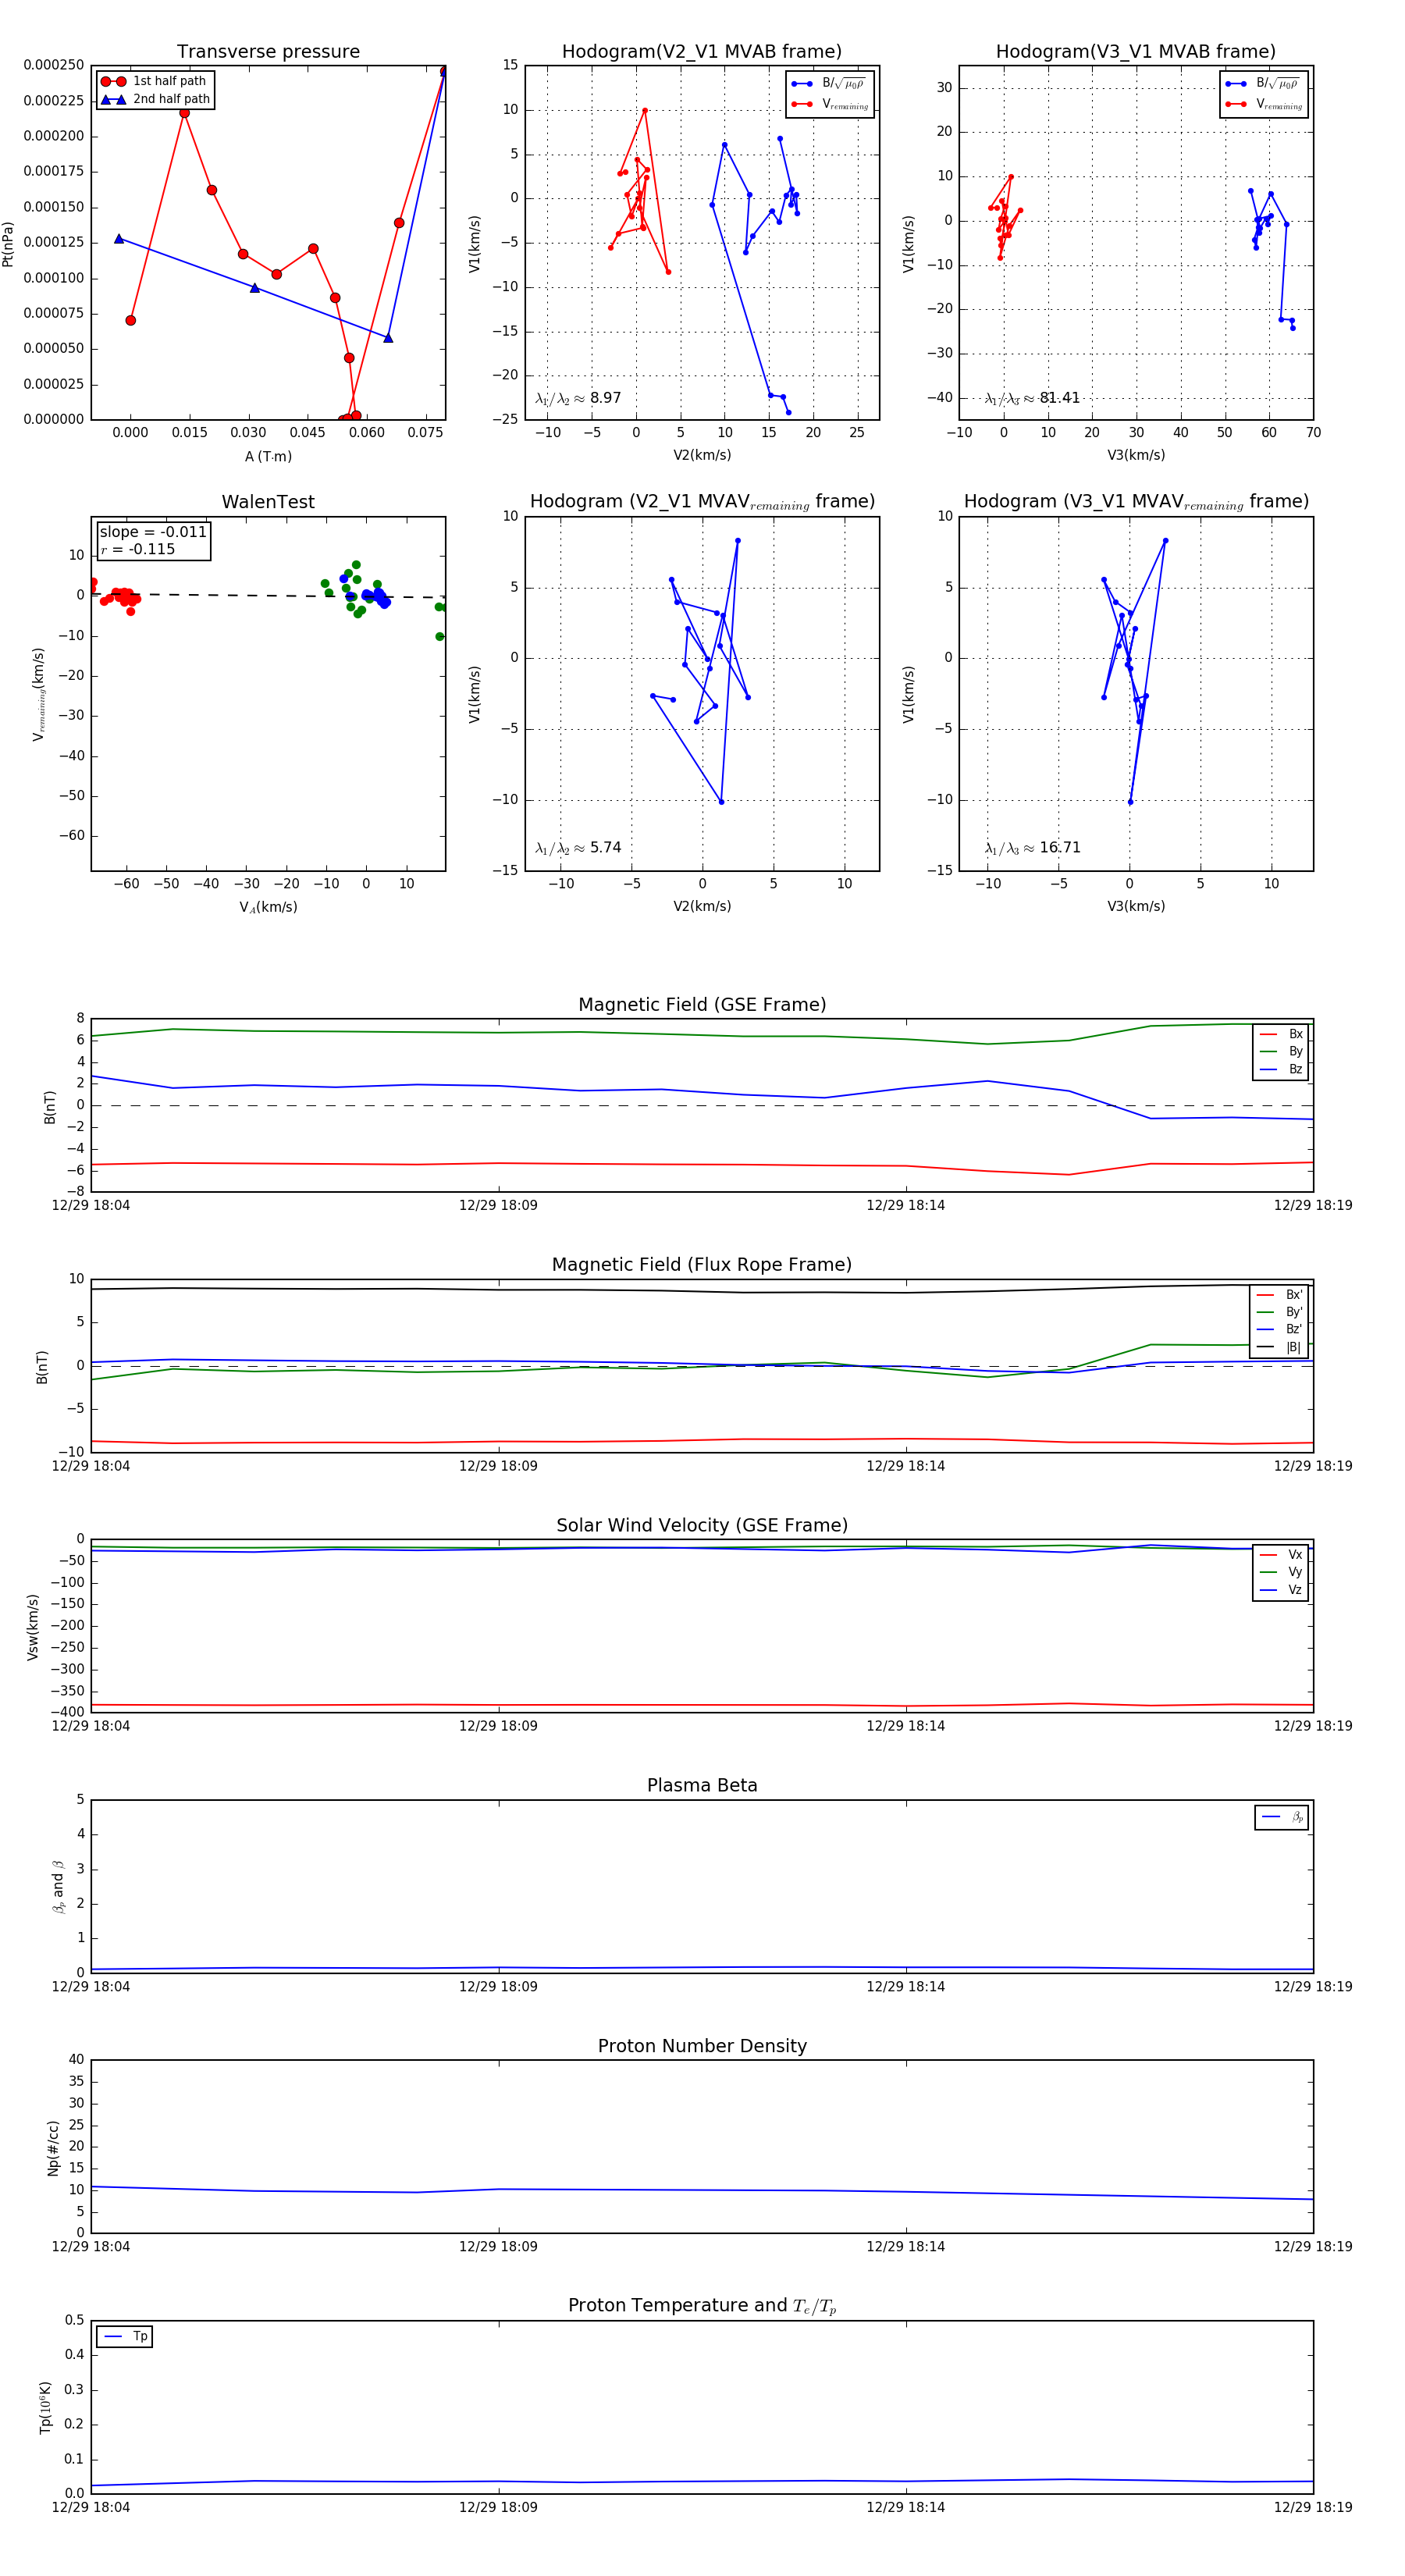1405x2576 pixels.
Task: Select '2nd half path' legend entry
Action: tap(155, 99)
